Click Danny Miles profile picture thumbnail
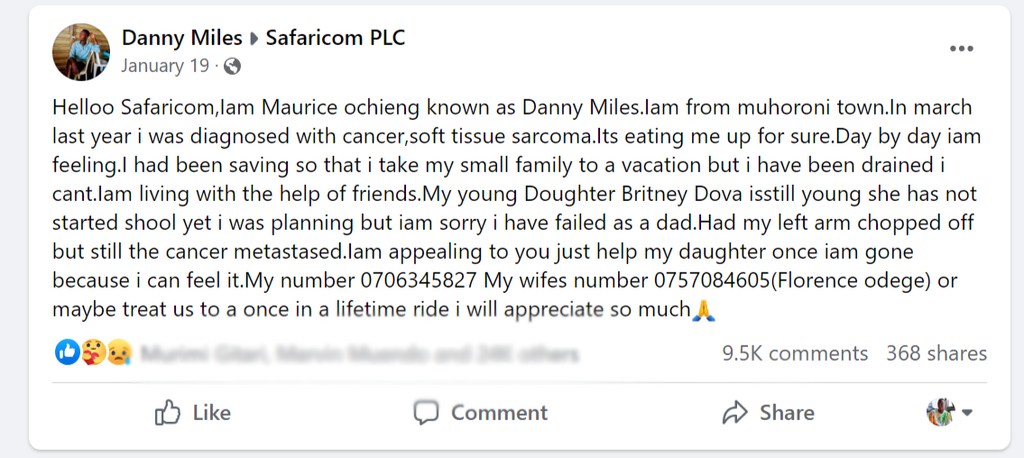This screenshot has height=458, width=1024. (81, 52)
